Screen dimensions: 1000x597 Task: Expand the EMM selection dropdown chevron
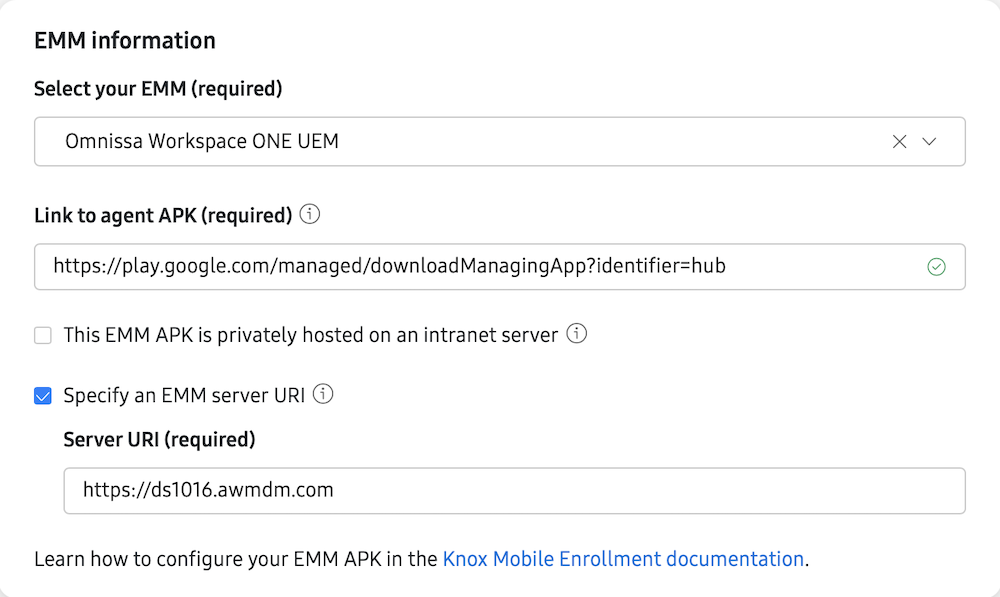[x=929, y=142]
